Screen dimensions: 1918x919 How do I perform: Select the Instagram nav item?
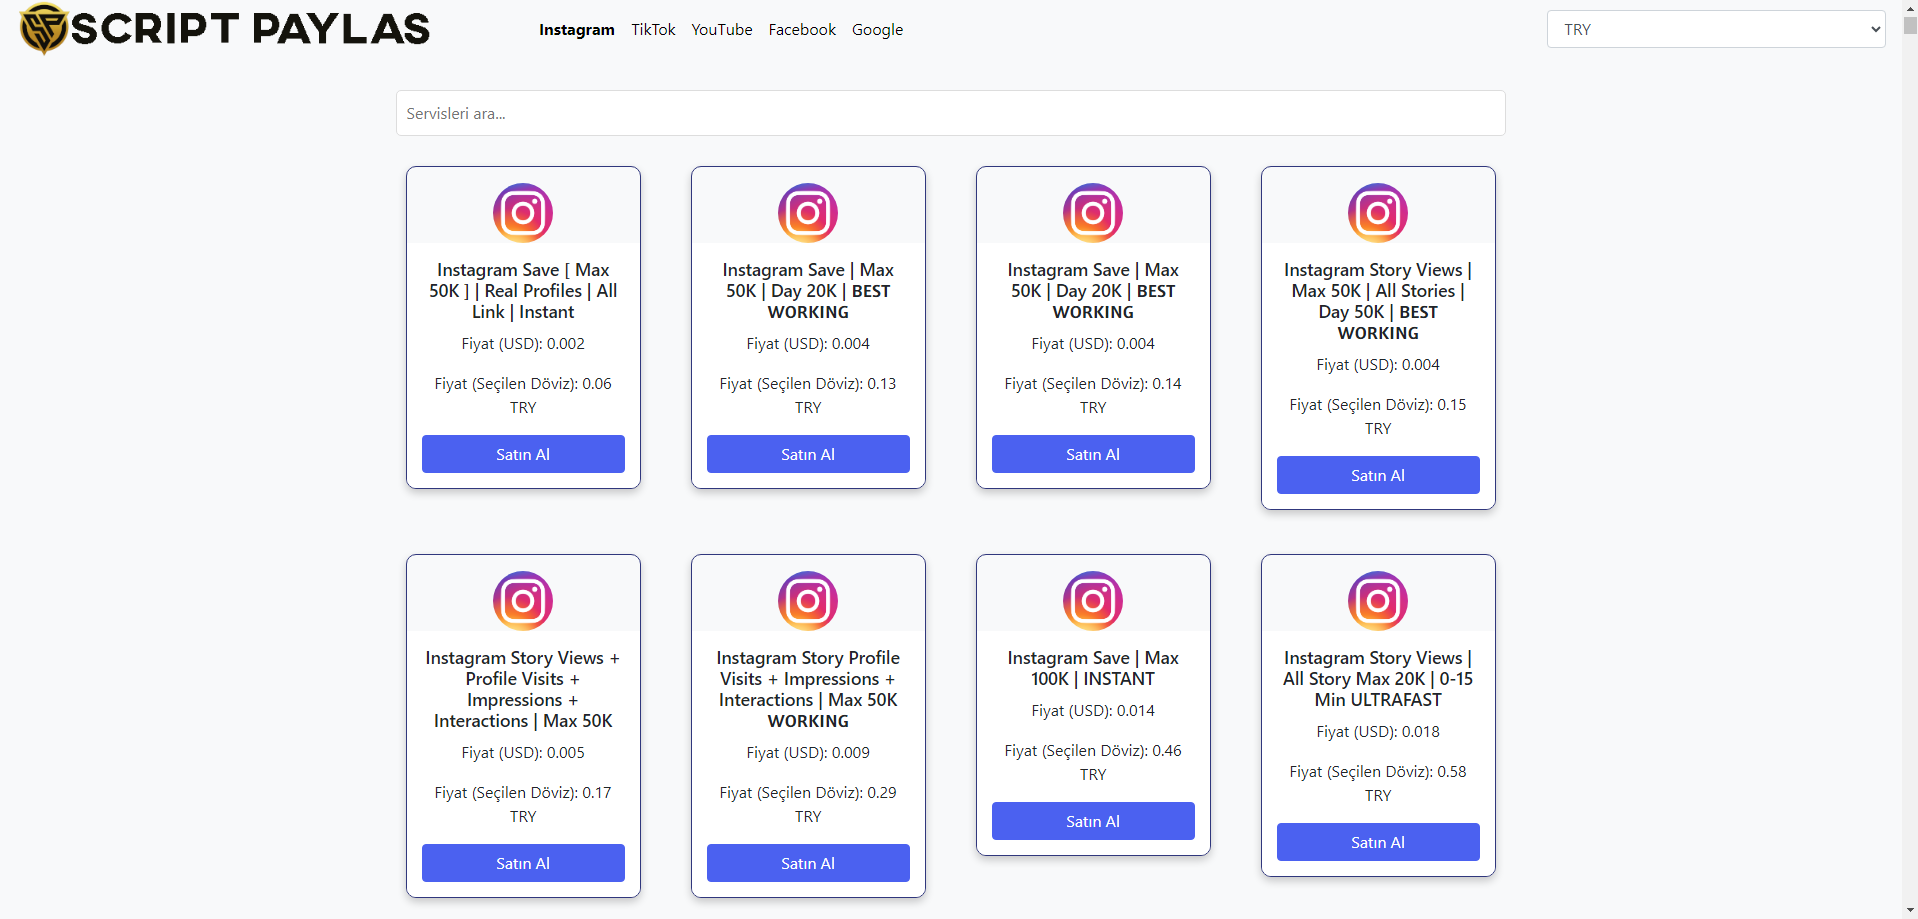point(577,30)
